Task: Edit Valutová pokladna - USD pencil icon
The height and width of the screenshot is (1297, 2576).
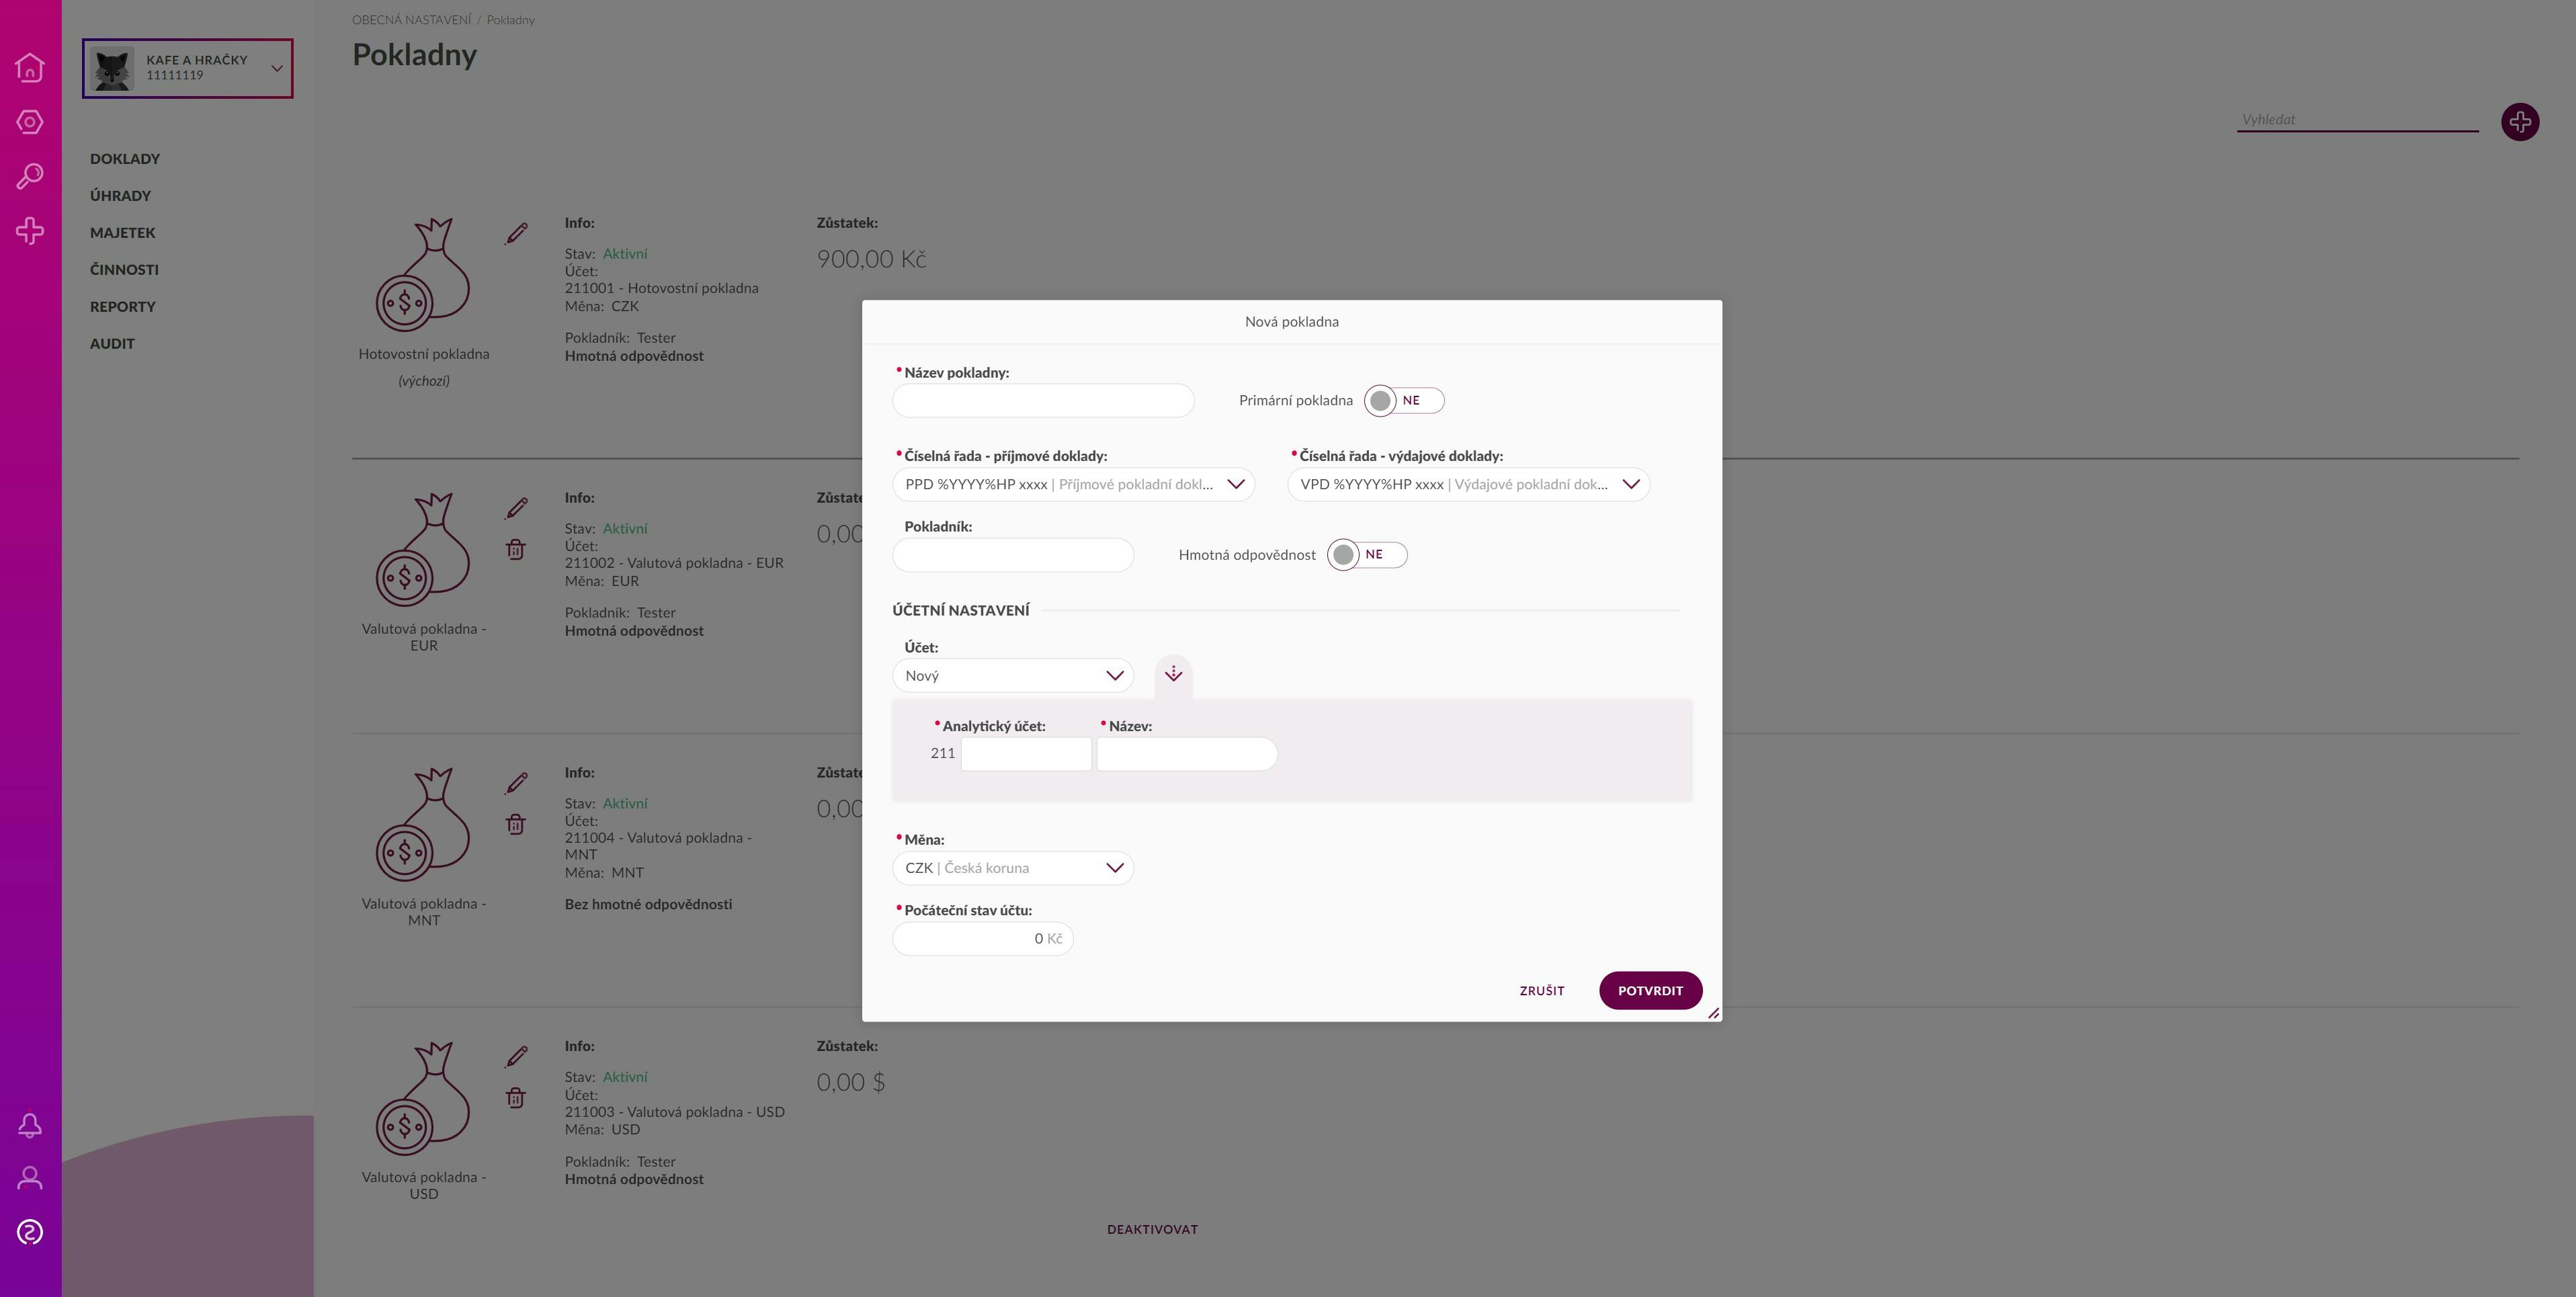Action: [x=516, y=1057]
